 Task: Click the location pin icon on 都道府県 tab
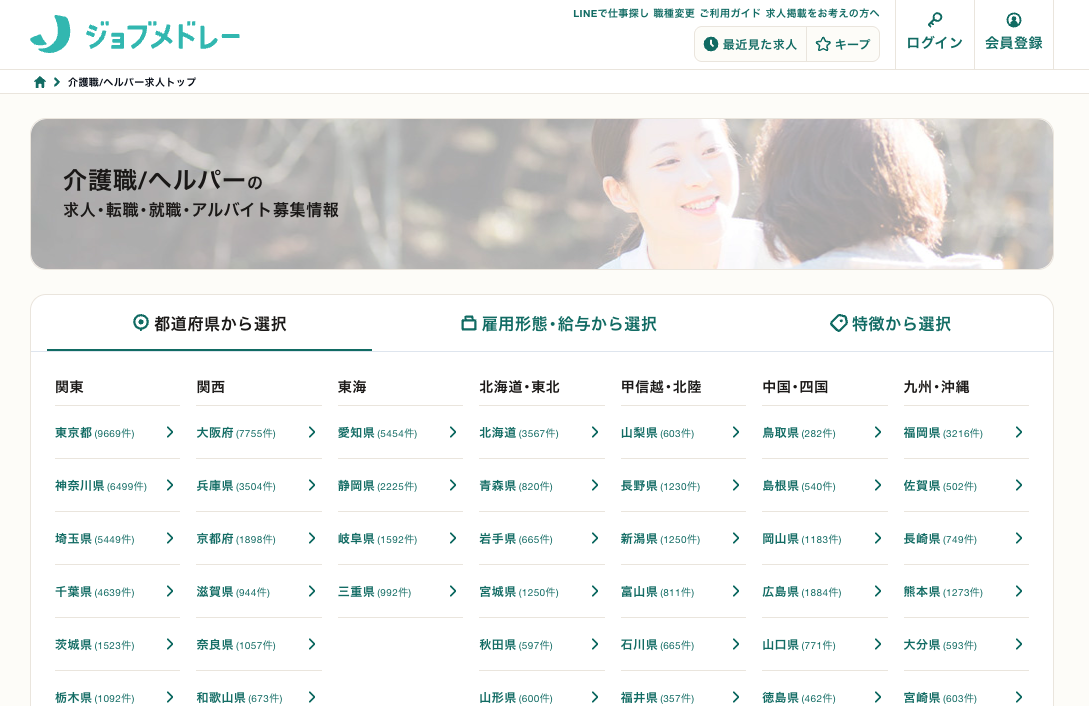[x=140, y=323]
